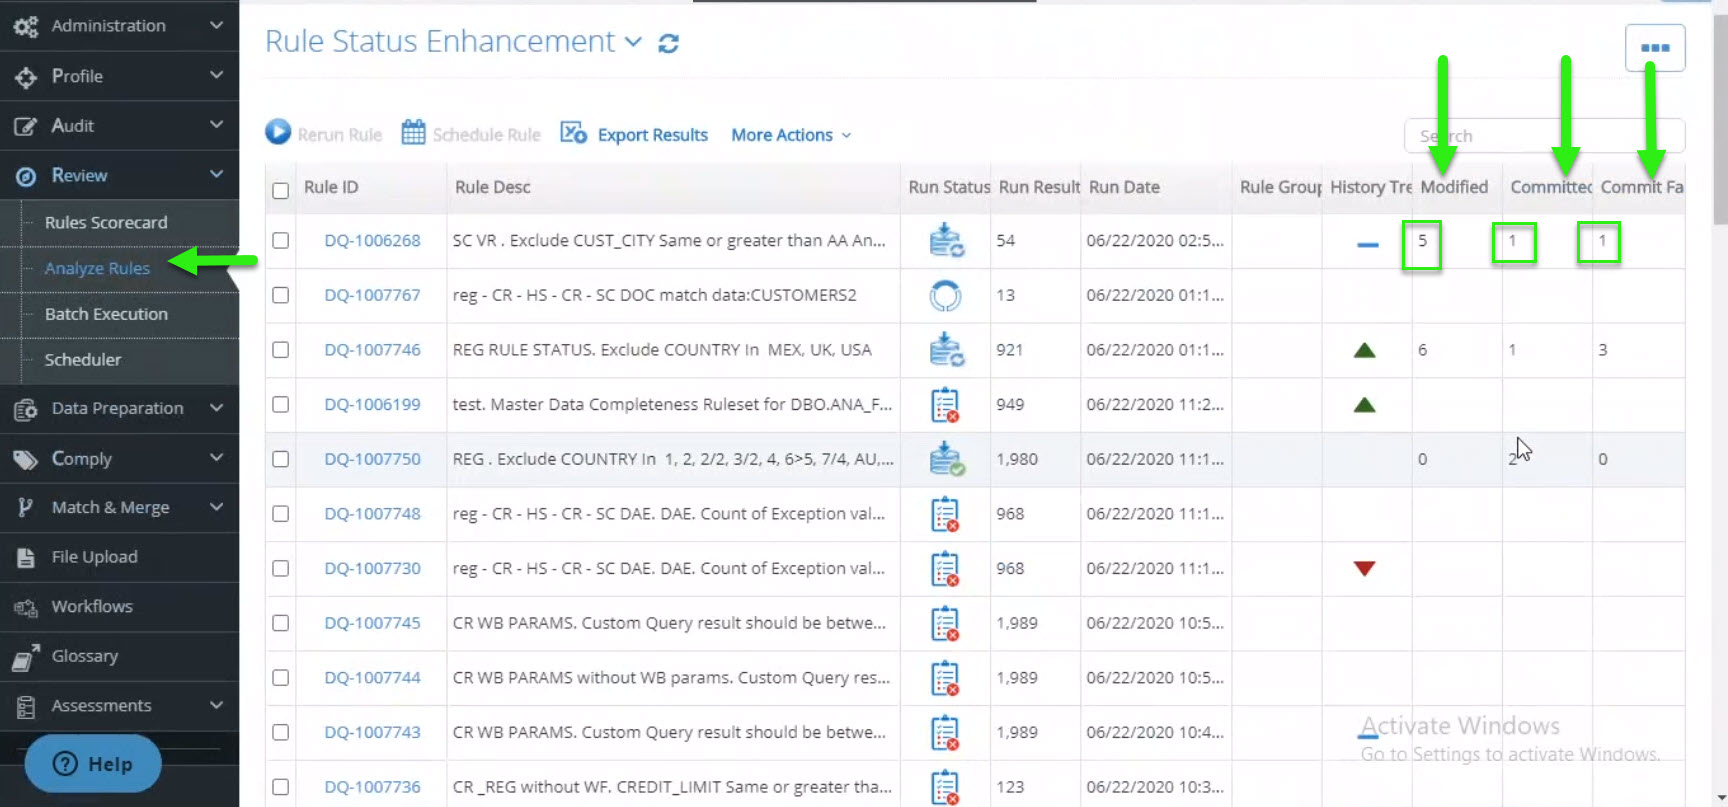Open the More Actions dropdown
This screenshot has height=807, width=1728.
coord(791,135)
